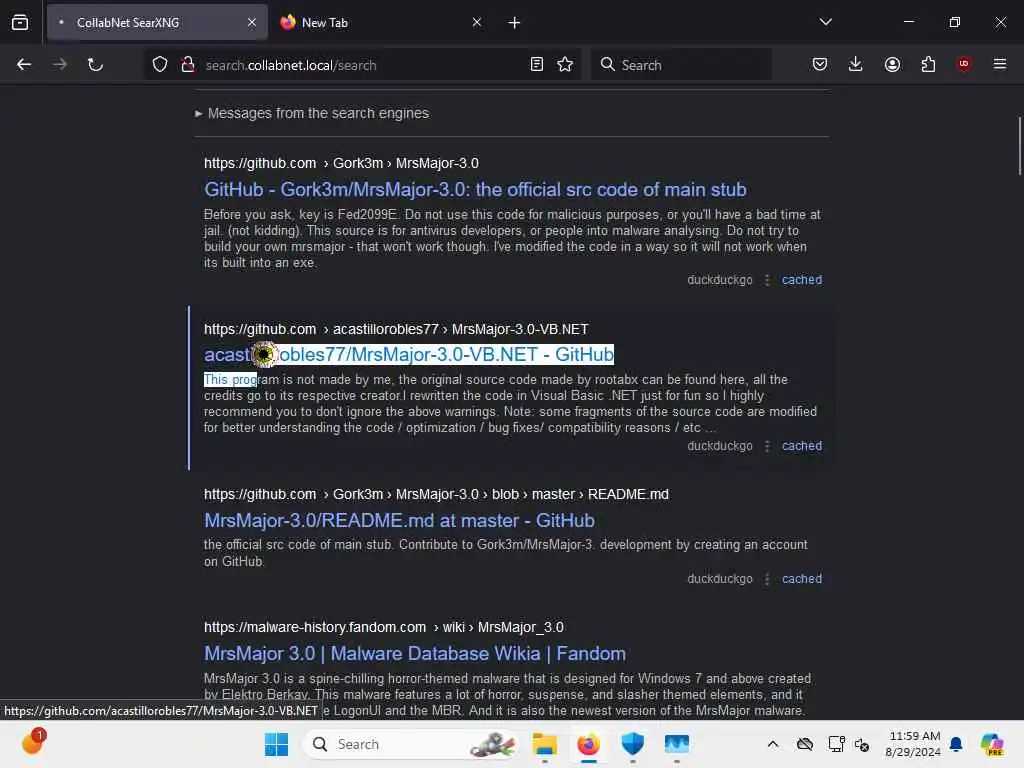List all tabs with the dropdown arrow
The image size is (1024, 768).
click(x=825, y=22)
